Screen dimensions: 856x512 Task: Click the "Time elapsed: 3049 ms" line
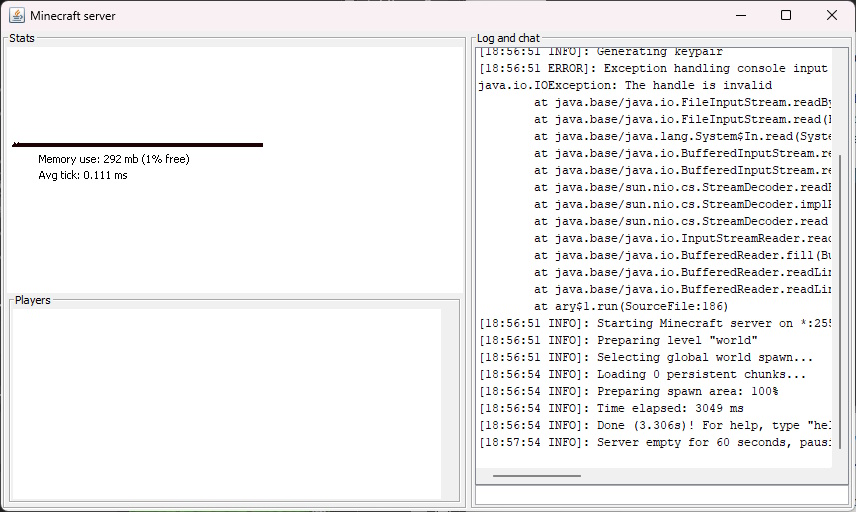[x=611, y=408]
